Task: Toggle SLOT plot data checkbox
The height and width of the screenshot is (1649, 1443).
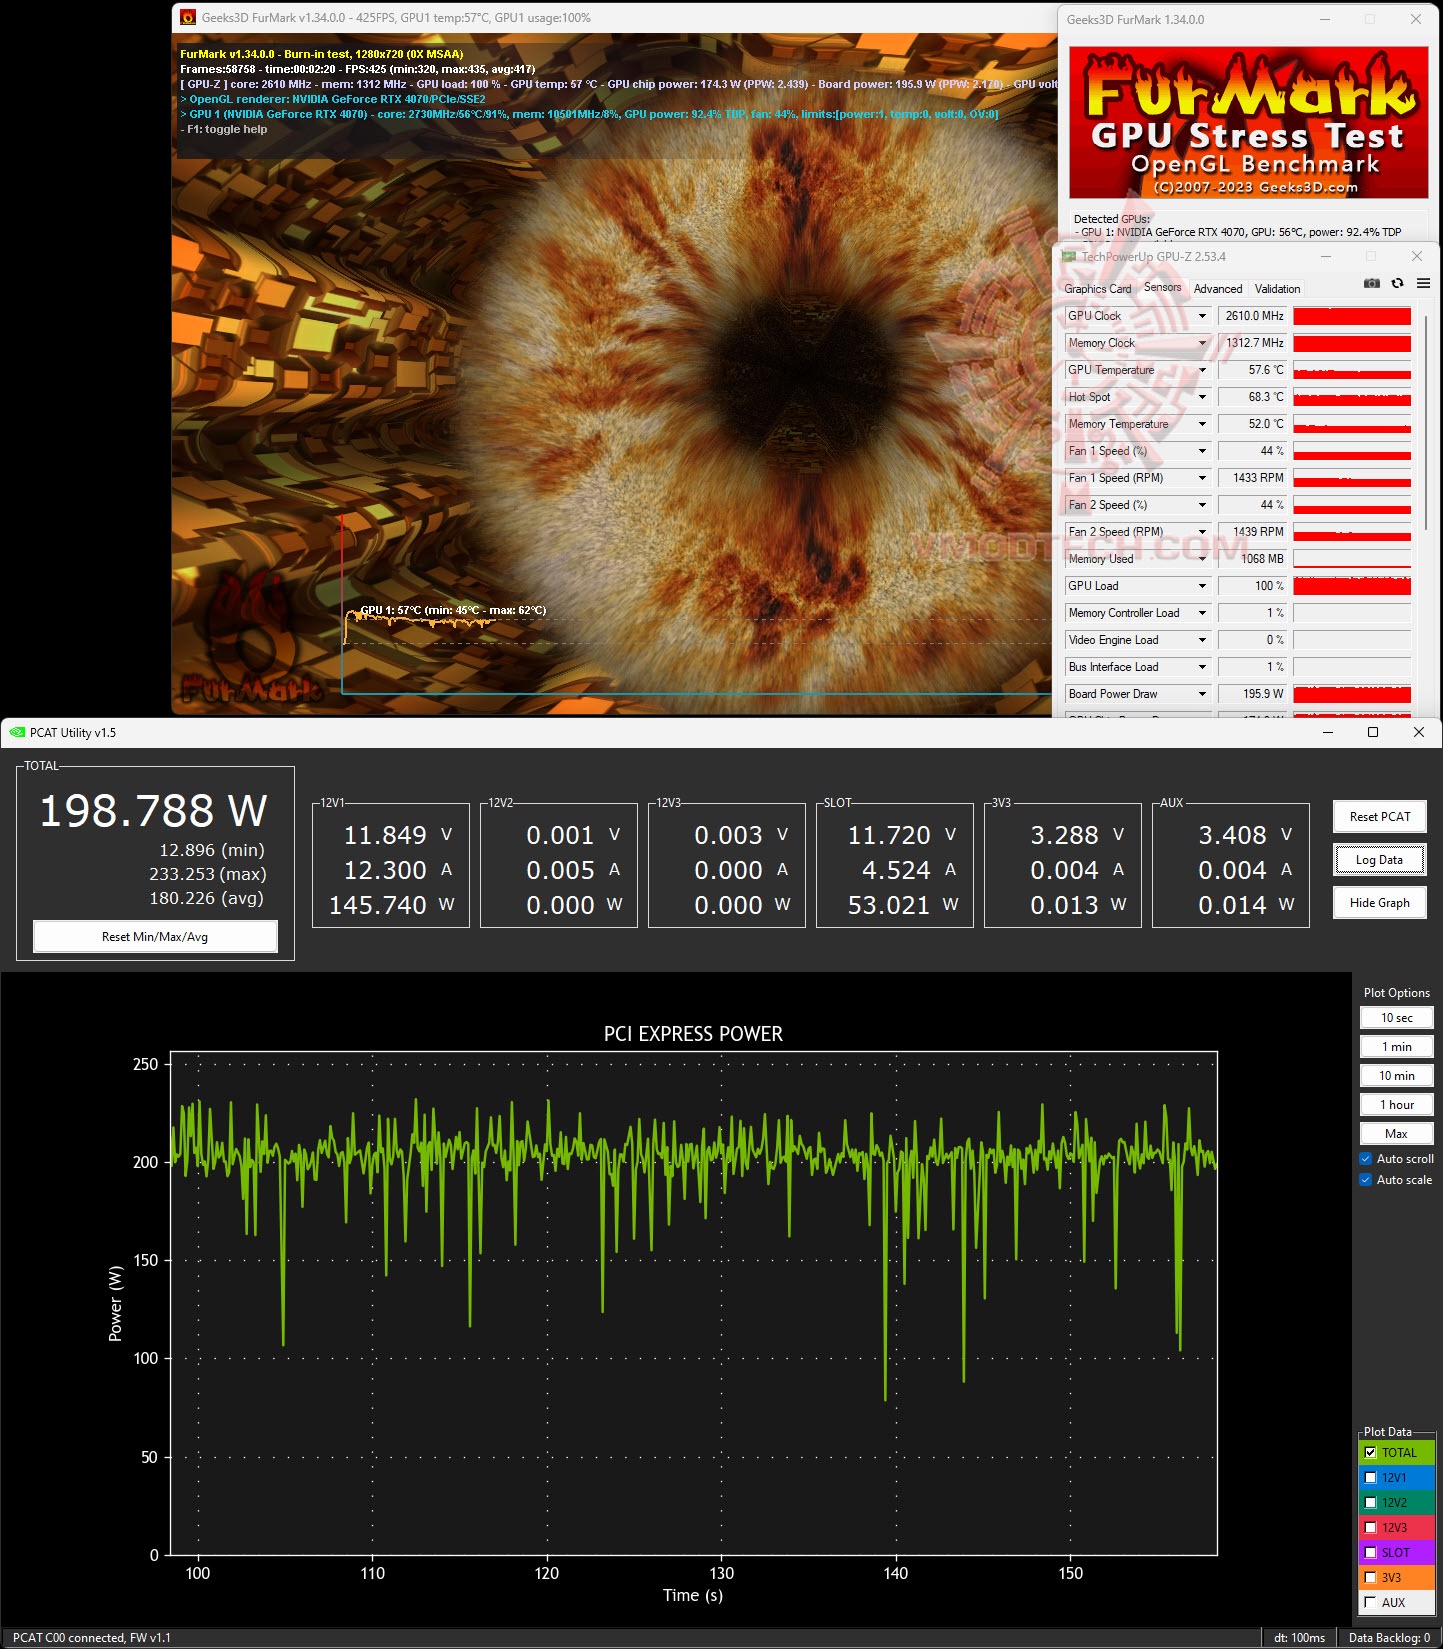Action: 1370,1553
